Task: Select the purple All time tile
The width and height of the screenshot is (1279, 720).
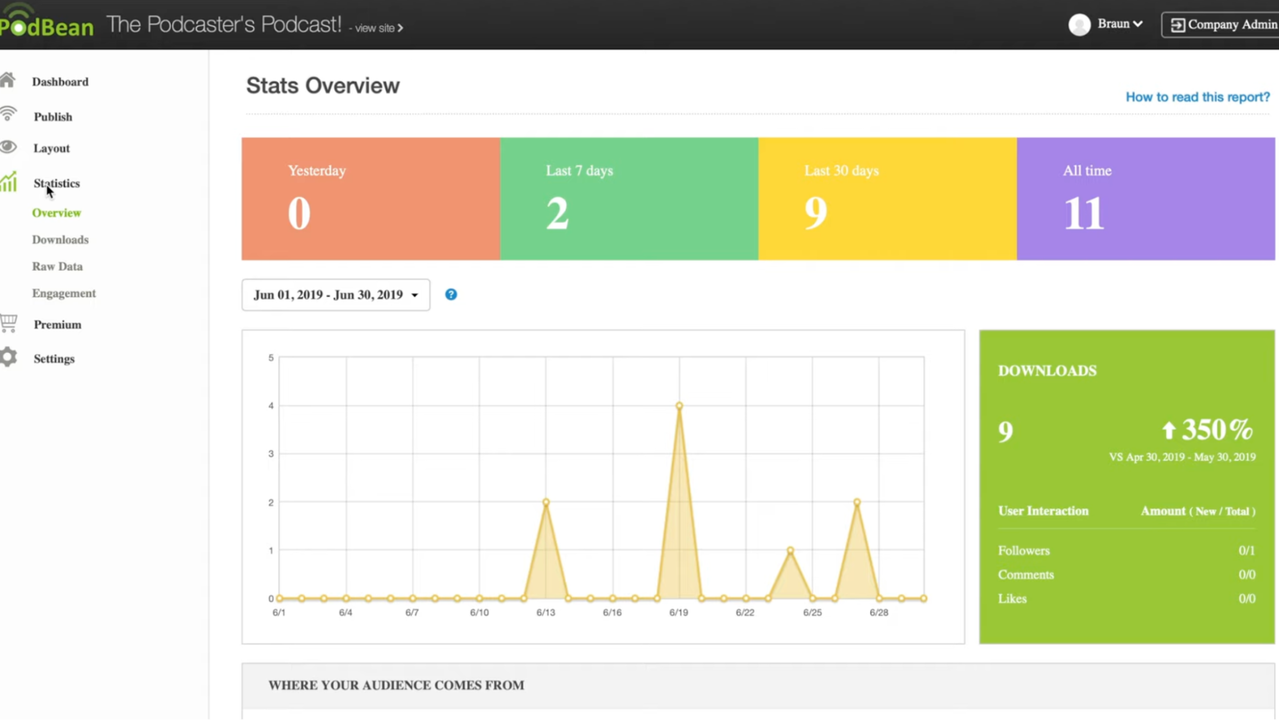Action: pos(1145,199)
